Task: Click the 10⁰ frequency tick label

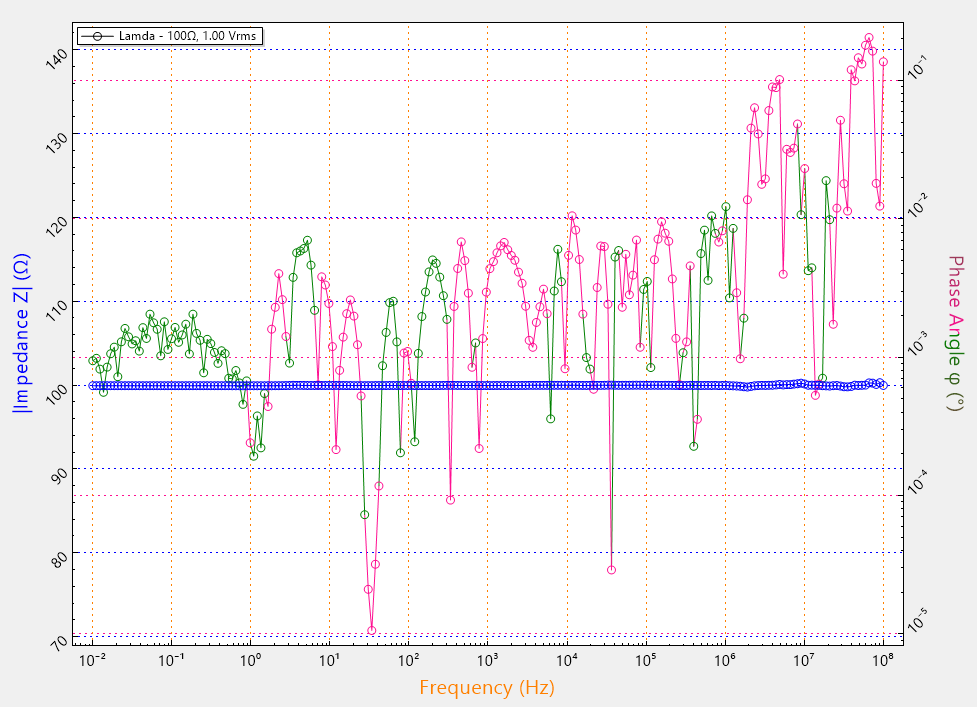Action: pos(250,660)
